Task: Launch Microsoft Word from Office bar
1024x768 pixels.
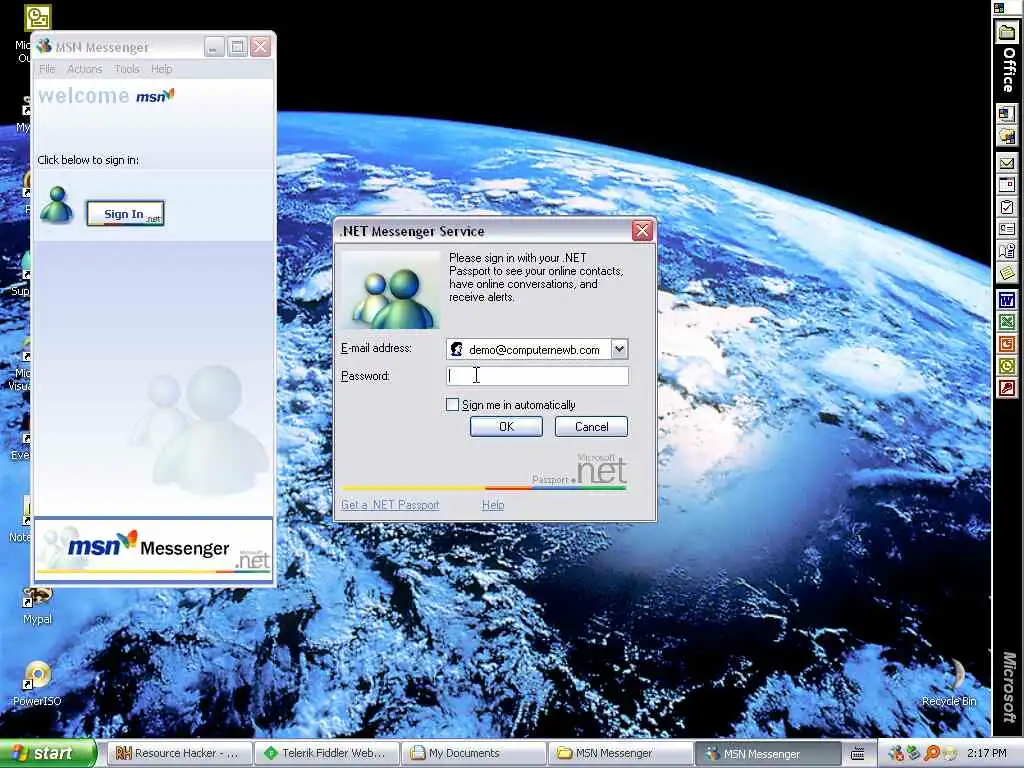Action: coord(1006,300)
